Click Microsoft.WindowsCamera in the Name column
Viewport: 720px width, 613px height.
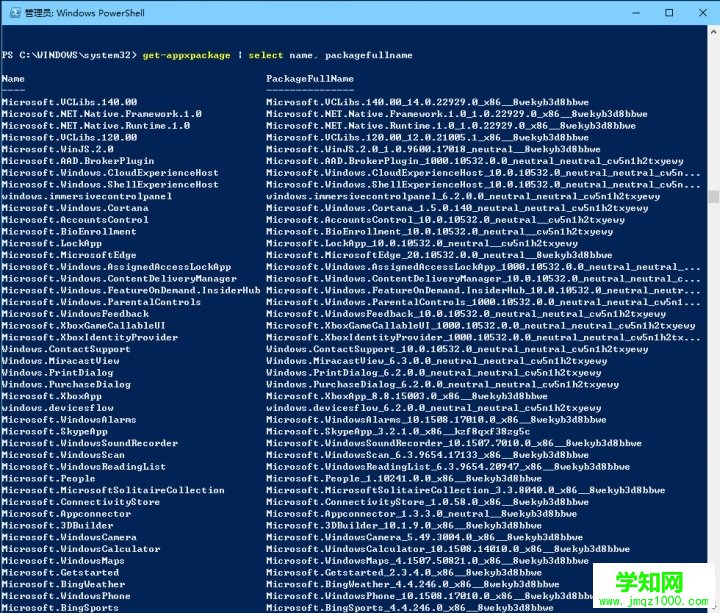tap(69, 537)
